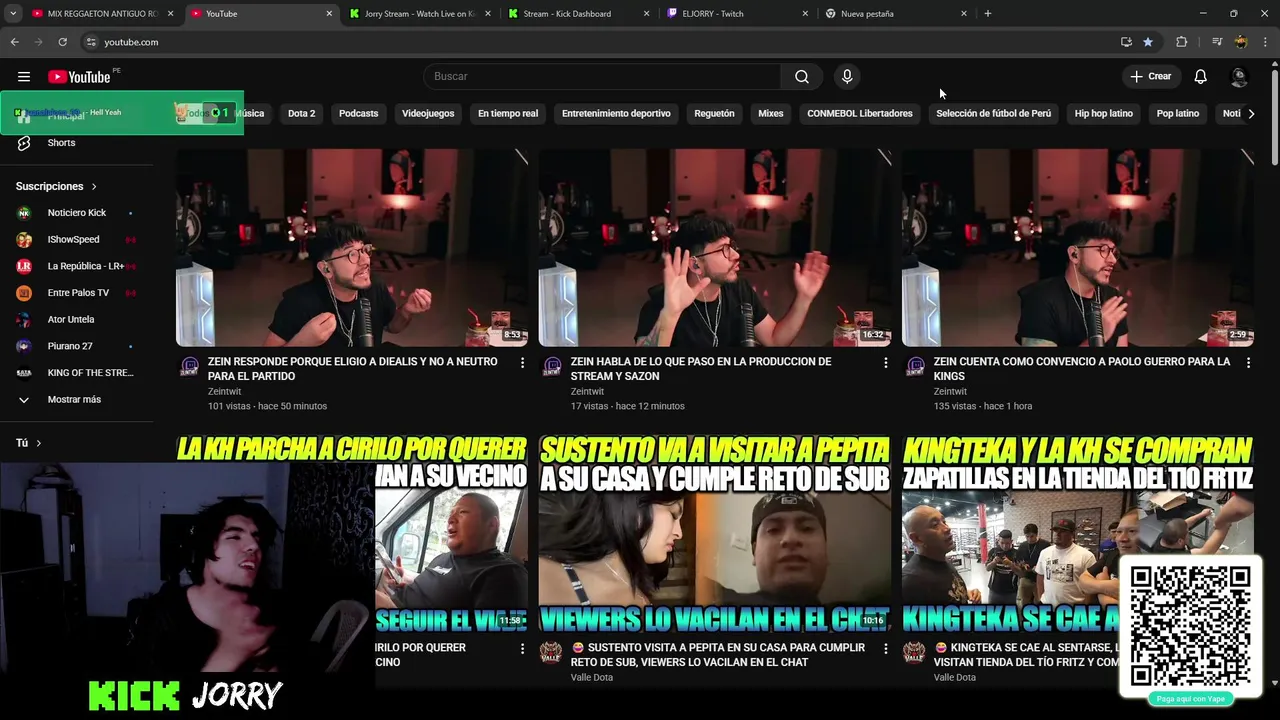Open La República - LR+ channel
The width and height of the screenshot is (1280, 720).
point(77,267)
